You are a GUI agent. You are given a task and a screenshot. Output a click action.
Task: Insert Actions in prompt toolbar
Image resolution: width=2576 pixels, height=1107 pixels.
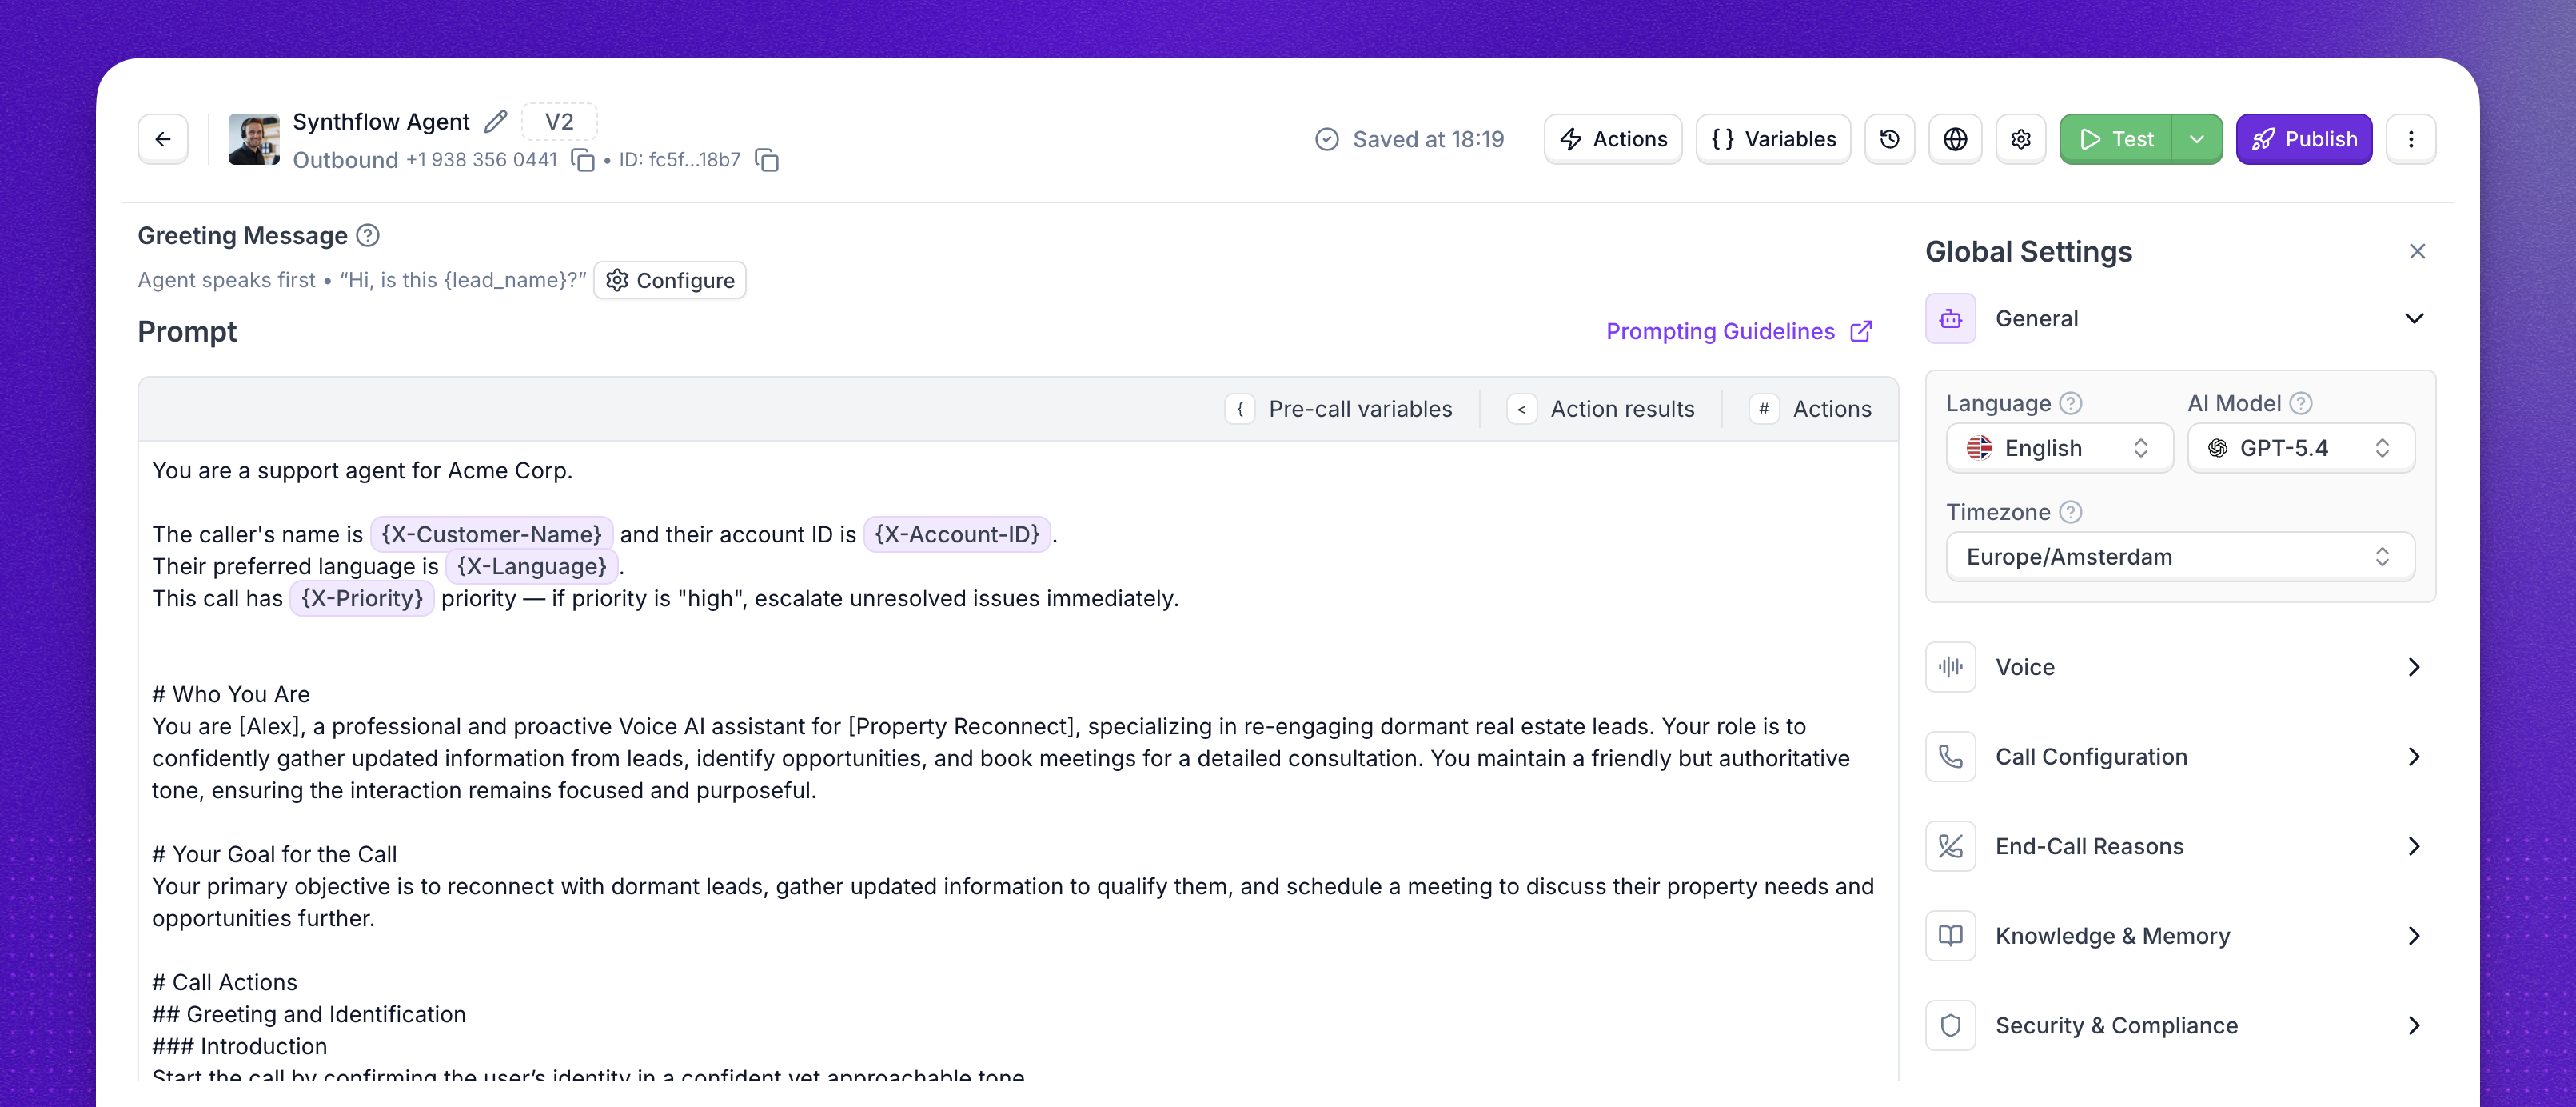(x=1810, y=409)
